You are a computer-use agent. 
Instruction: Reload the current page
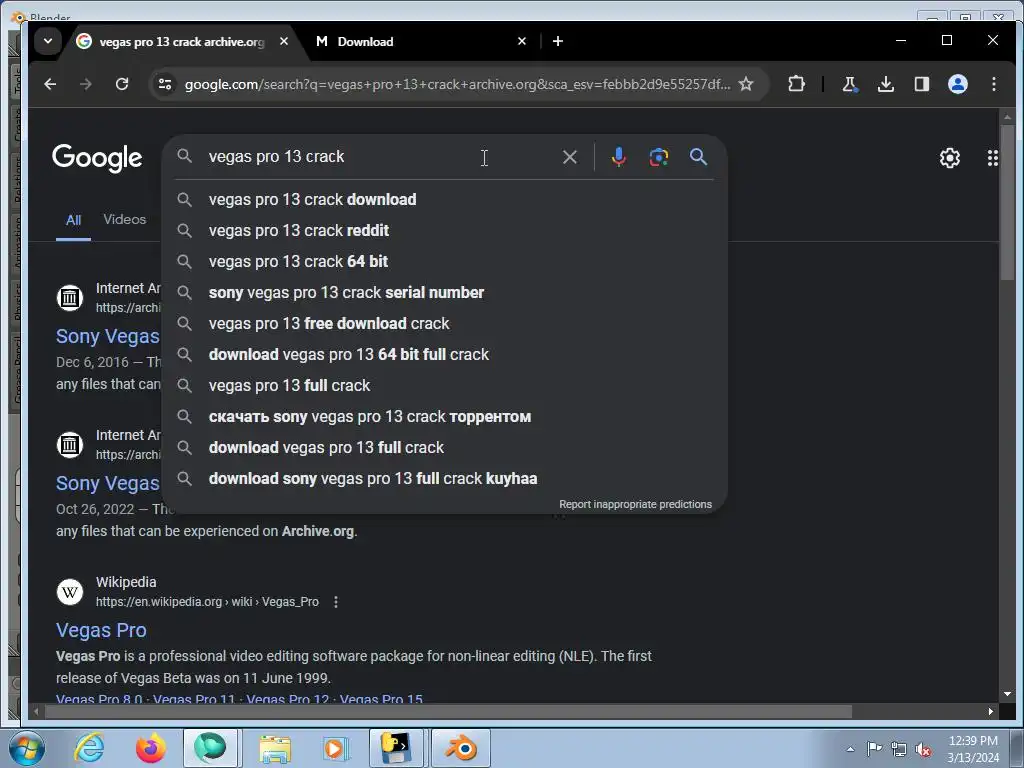[121, 84]
